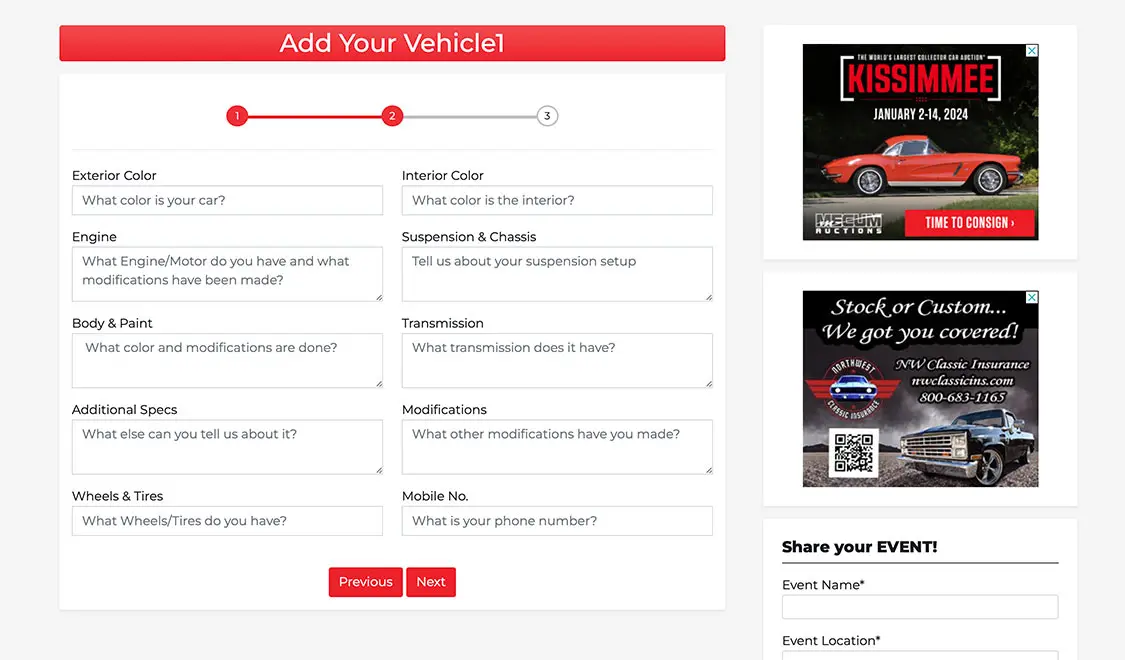Click the AdChoices icon on Kissimmee ad
Viewport: 1125px width, 660px height.
1032,51
